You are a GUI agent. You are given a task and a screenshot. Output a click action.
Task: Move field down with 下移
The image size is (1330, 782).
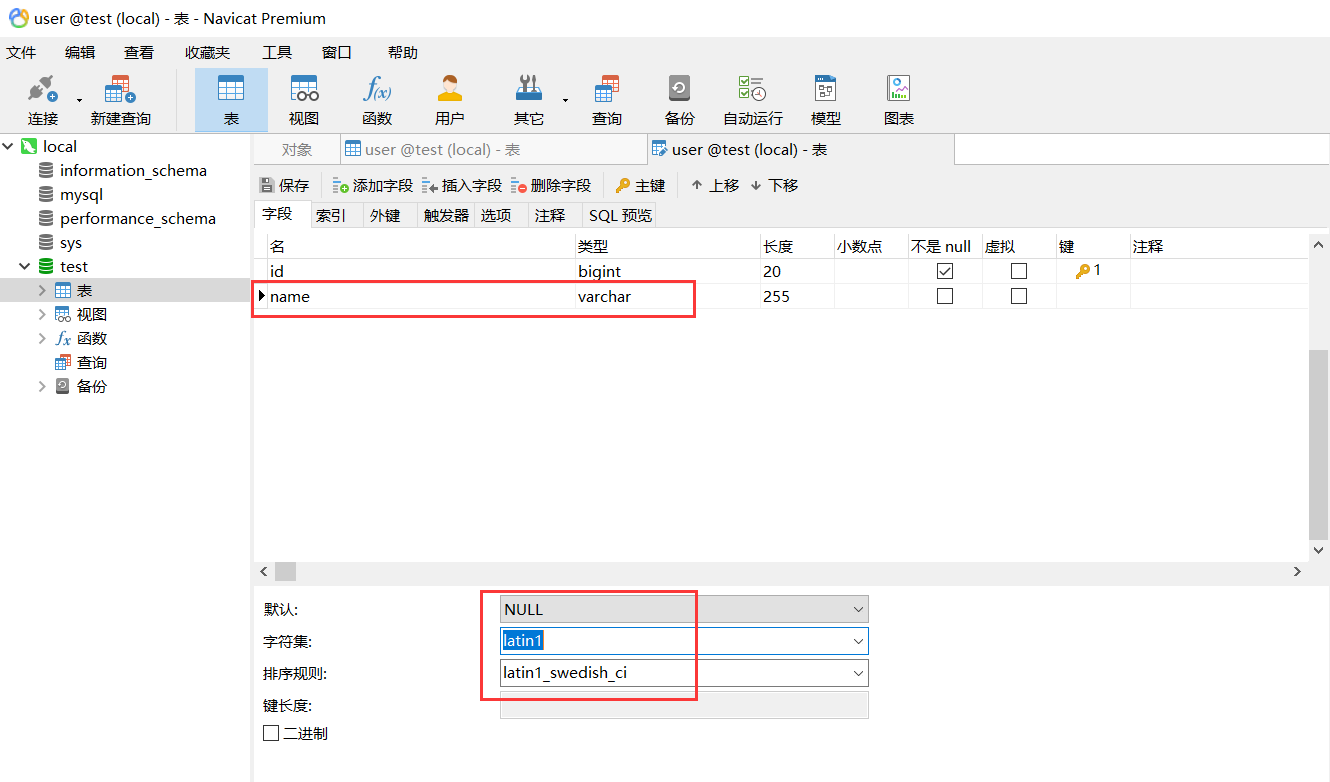[774, 185]
